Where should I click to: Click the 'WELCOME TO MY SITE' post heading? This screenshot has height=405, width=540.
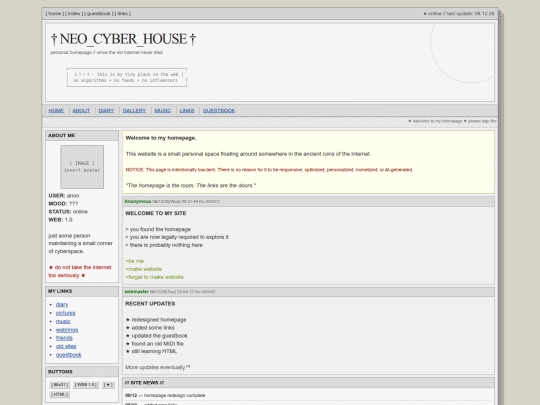point(156,214)
